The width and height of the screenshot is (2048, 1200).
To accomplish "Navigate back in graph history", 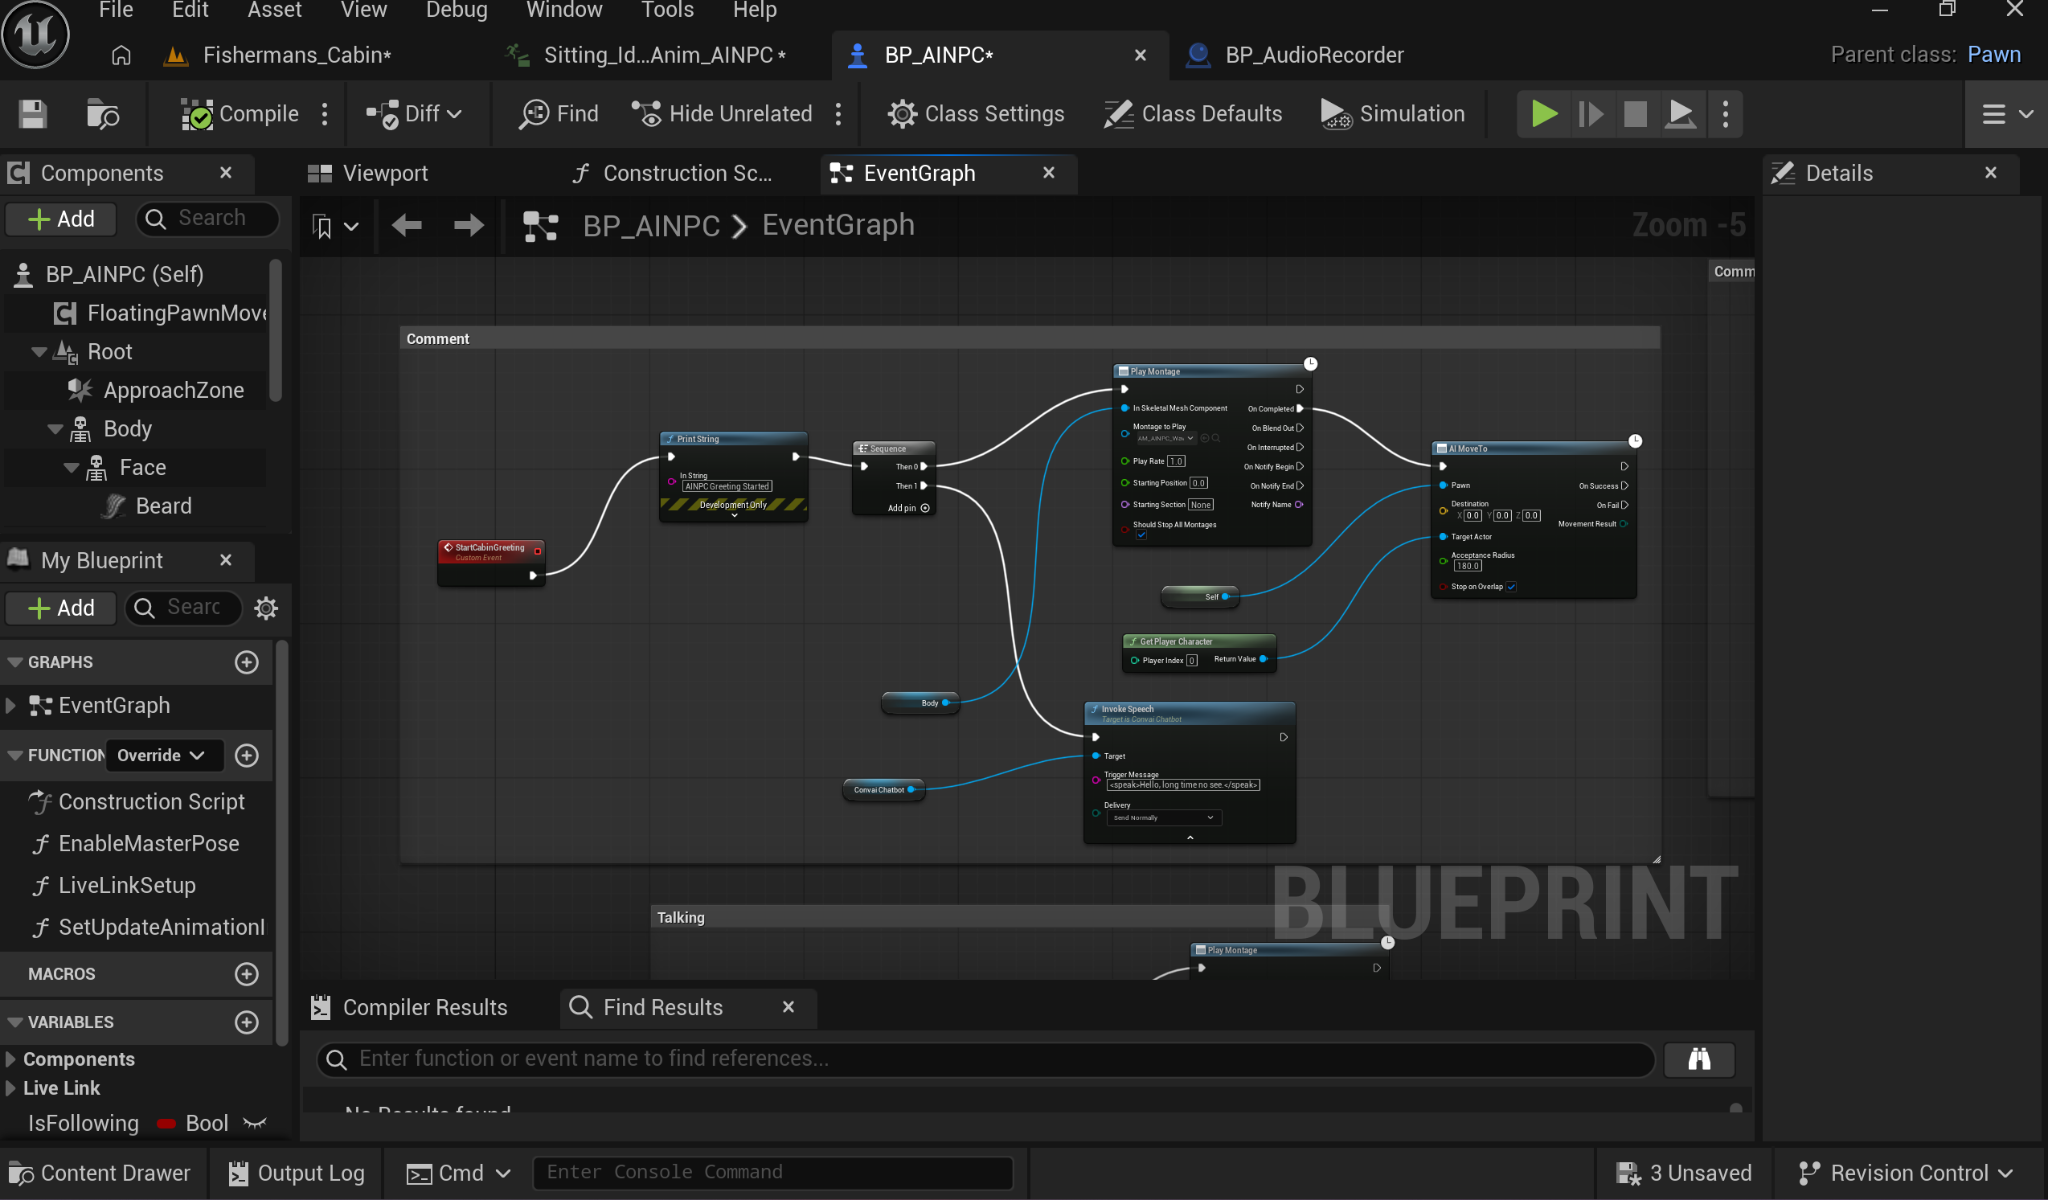I will point(407,225).
